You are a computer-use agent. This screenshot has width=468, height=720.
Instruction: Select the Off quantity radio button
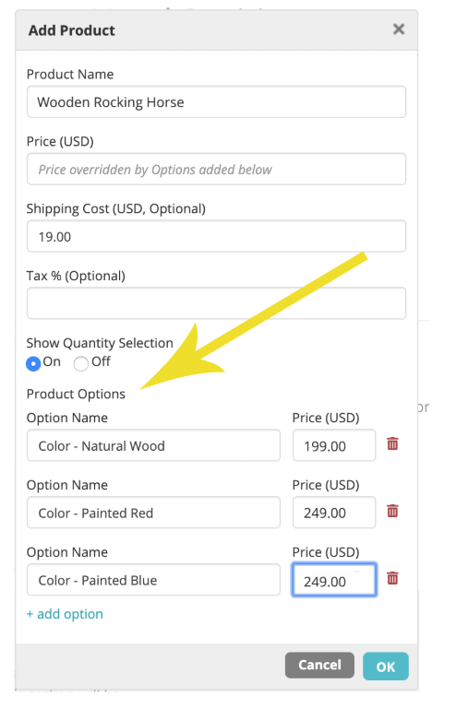click(x=81, y=363)
